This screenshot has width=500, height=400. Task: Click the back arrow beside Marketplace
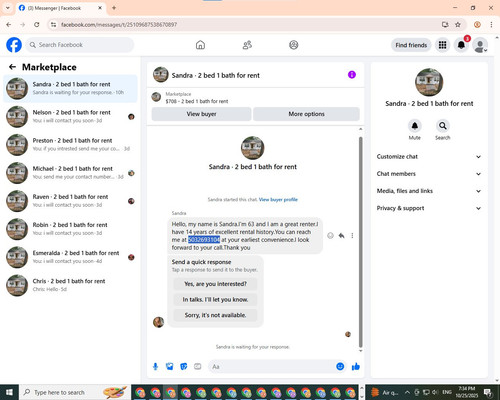(x=12, y=67)
